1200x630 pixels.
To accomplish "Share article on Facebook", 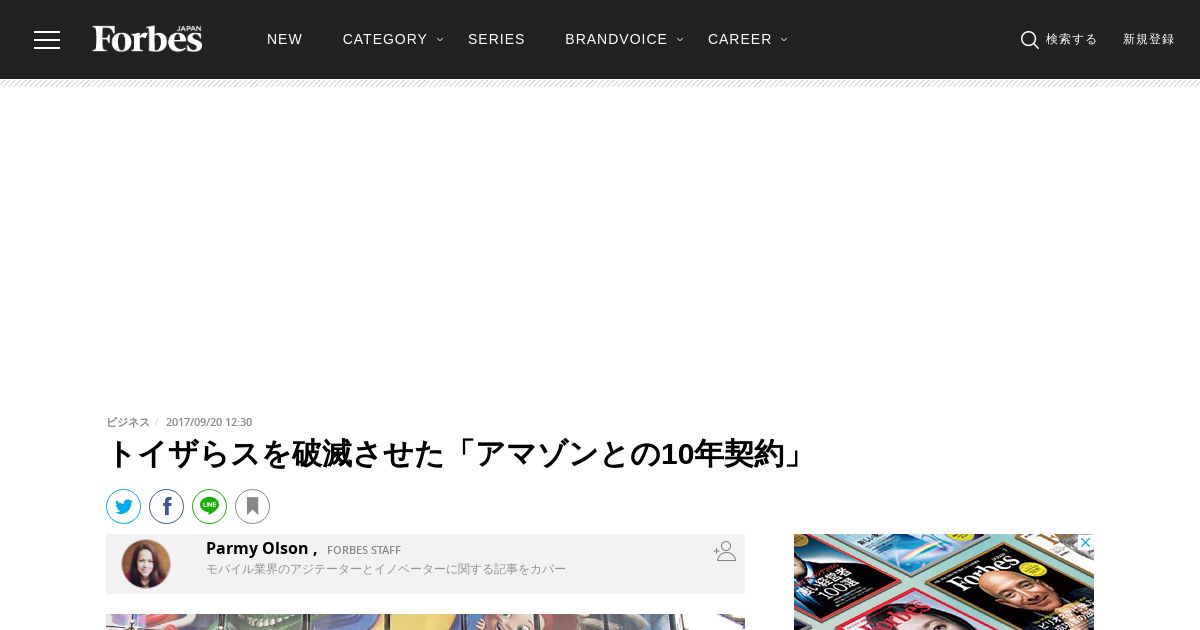I will point(167,506).
